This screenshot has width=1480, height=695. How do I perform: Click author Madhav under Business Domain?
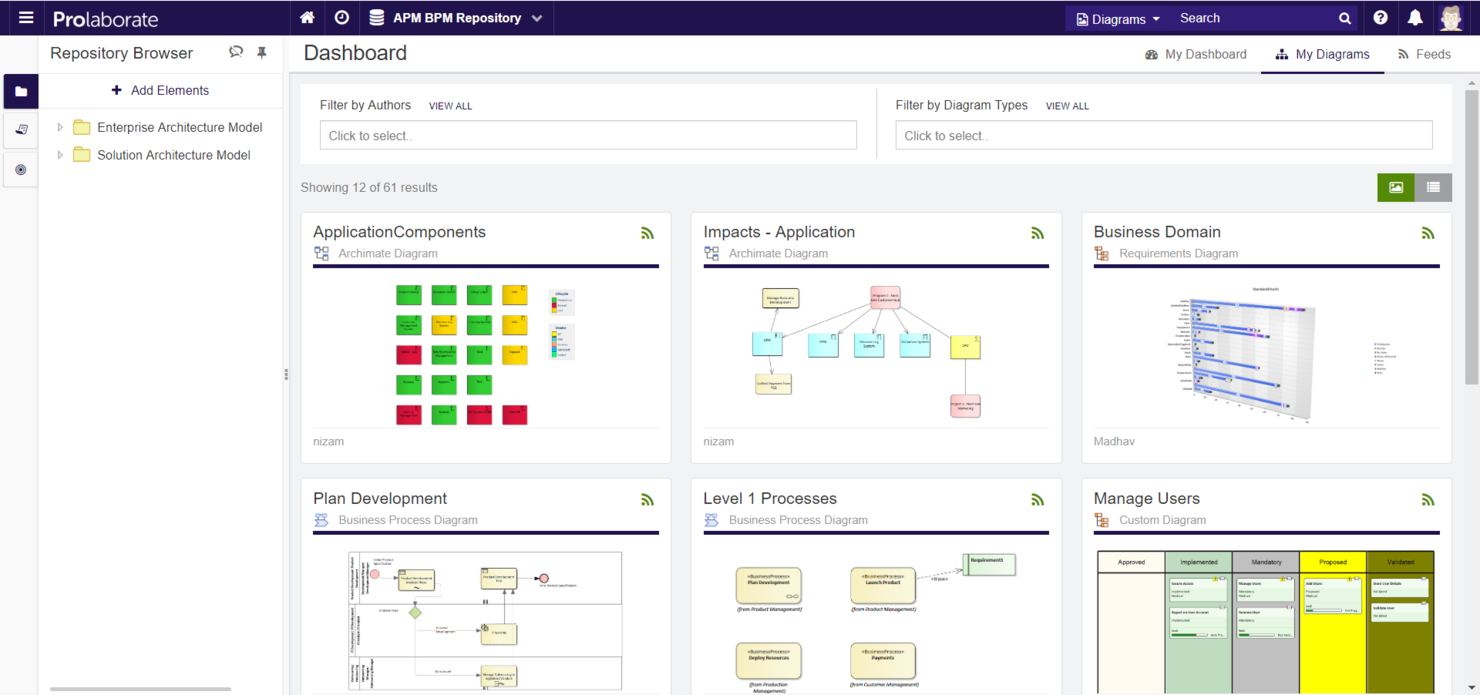click(x=1114, y=441)
